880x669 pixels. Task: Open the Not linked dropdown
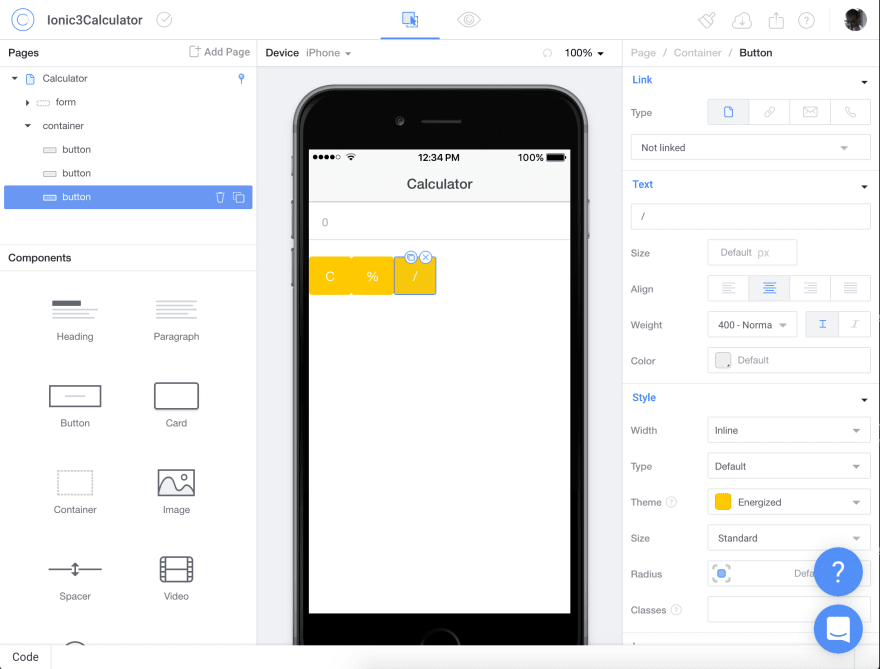click(x=750, y=148)
